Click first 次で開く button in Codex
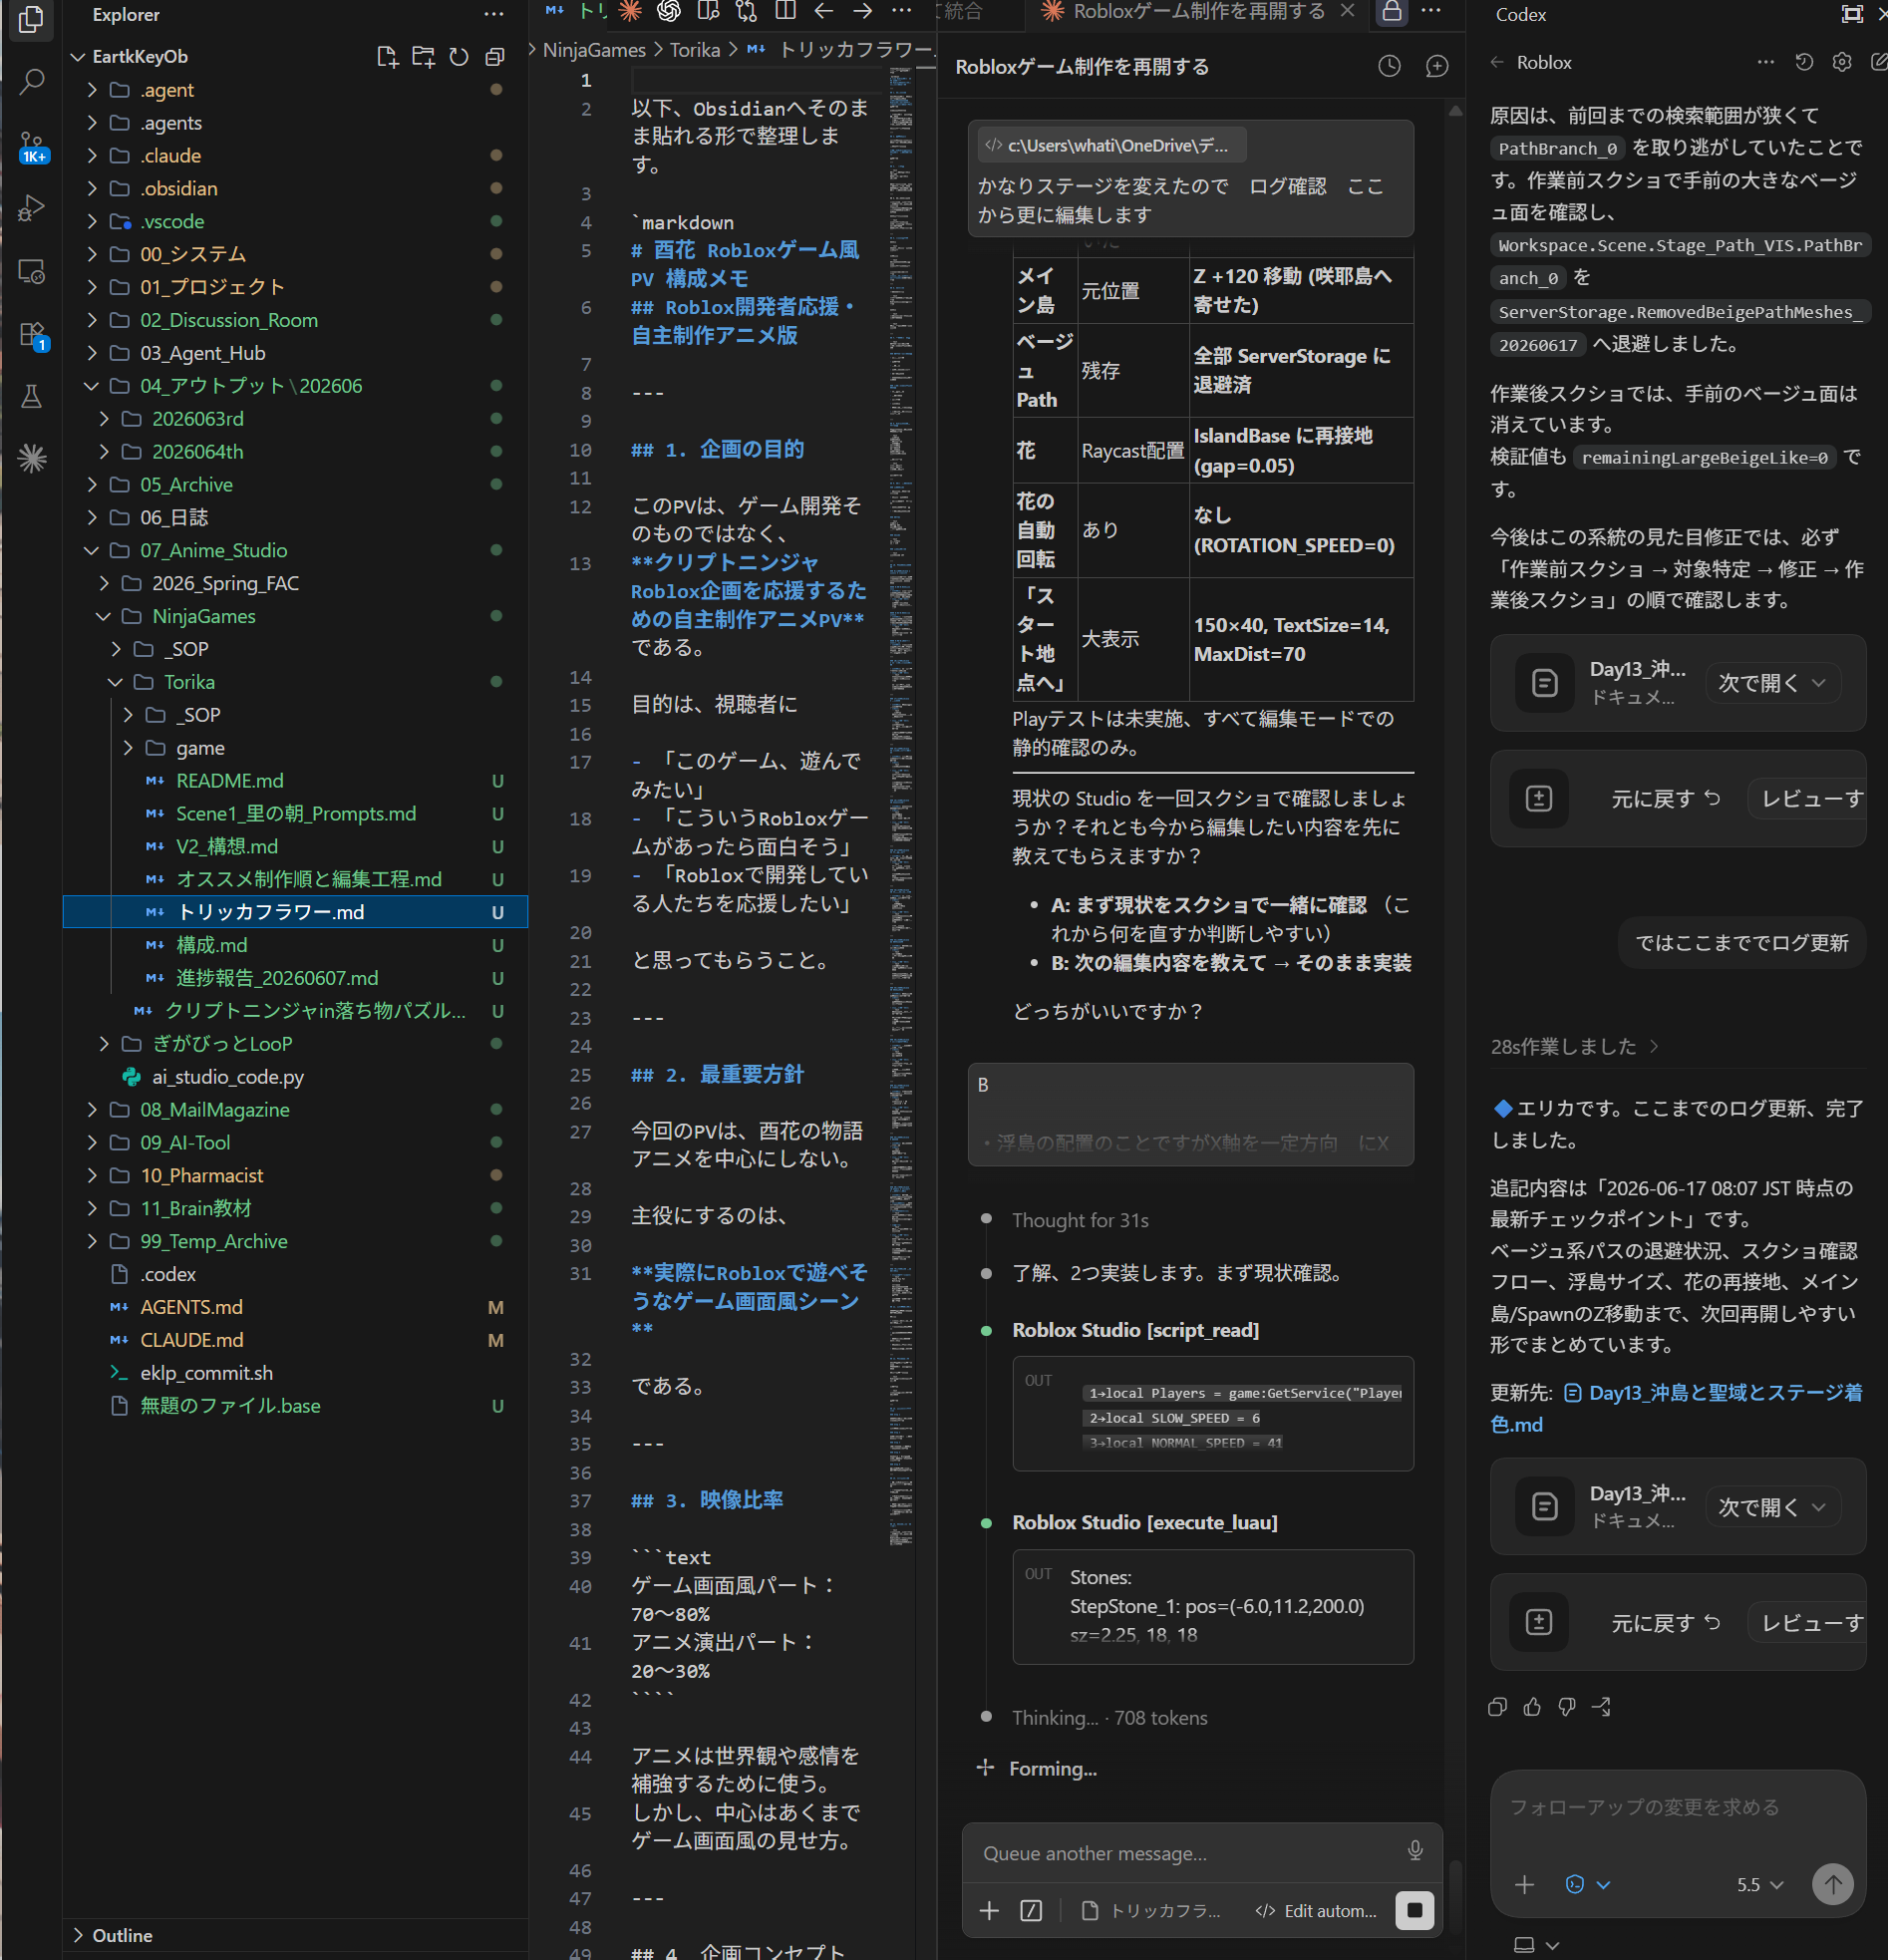This screenshot has height=1960, width=1888. click(x=1771, y=683)
